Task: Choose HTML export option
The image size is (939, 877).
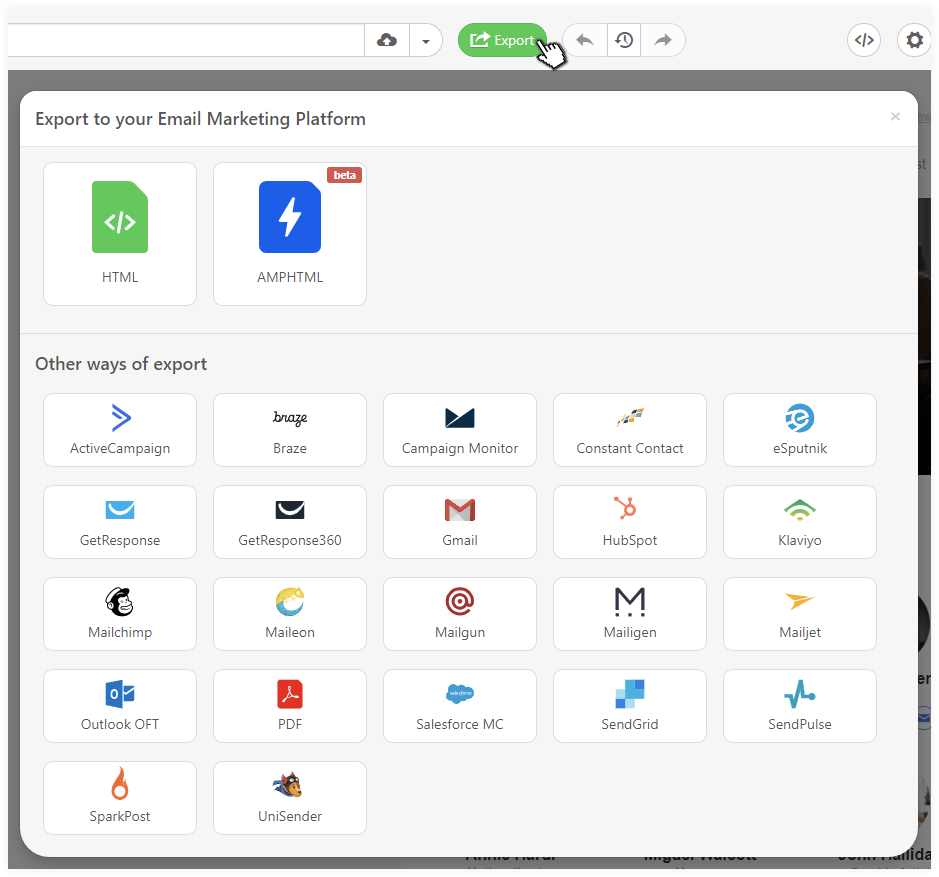Action: [120, 234]
